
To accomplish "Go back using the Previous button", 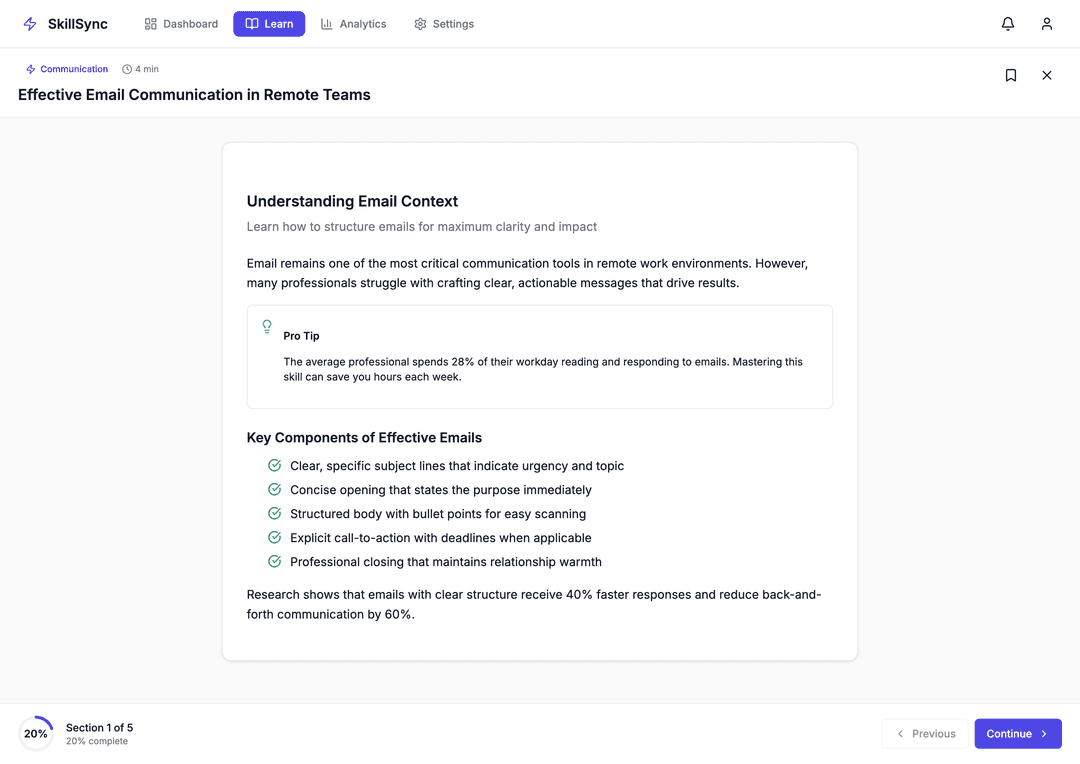I will [924, 733].
